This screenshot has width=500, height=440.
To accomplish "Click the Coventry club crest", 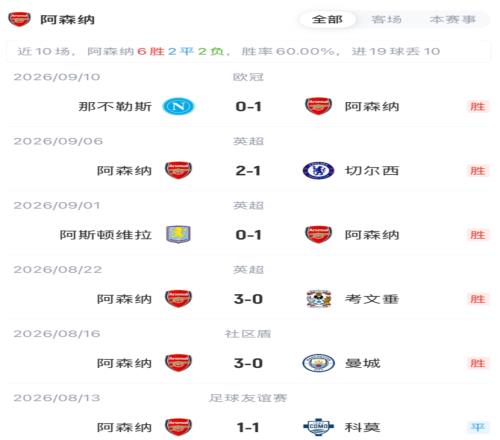I will (x=318, y=299).
